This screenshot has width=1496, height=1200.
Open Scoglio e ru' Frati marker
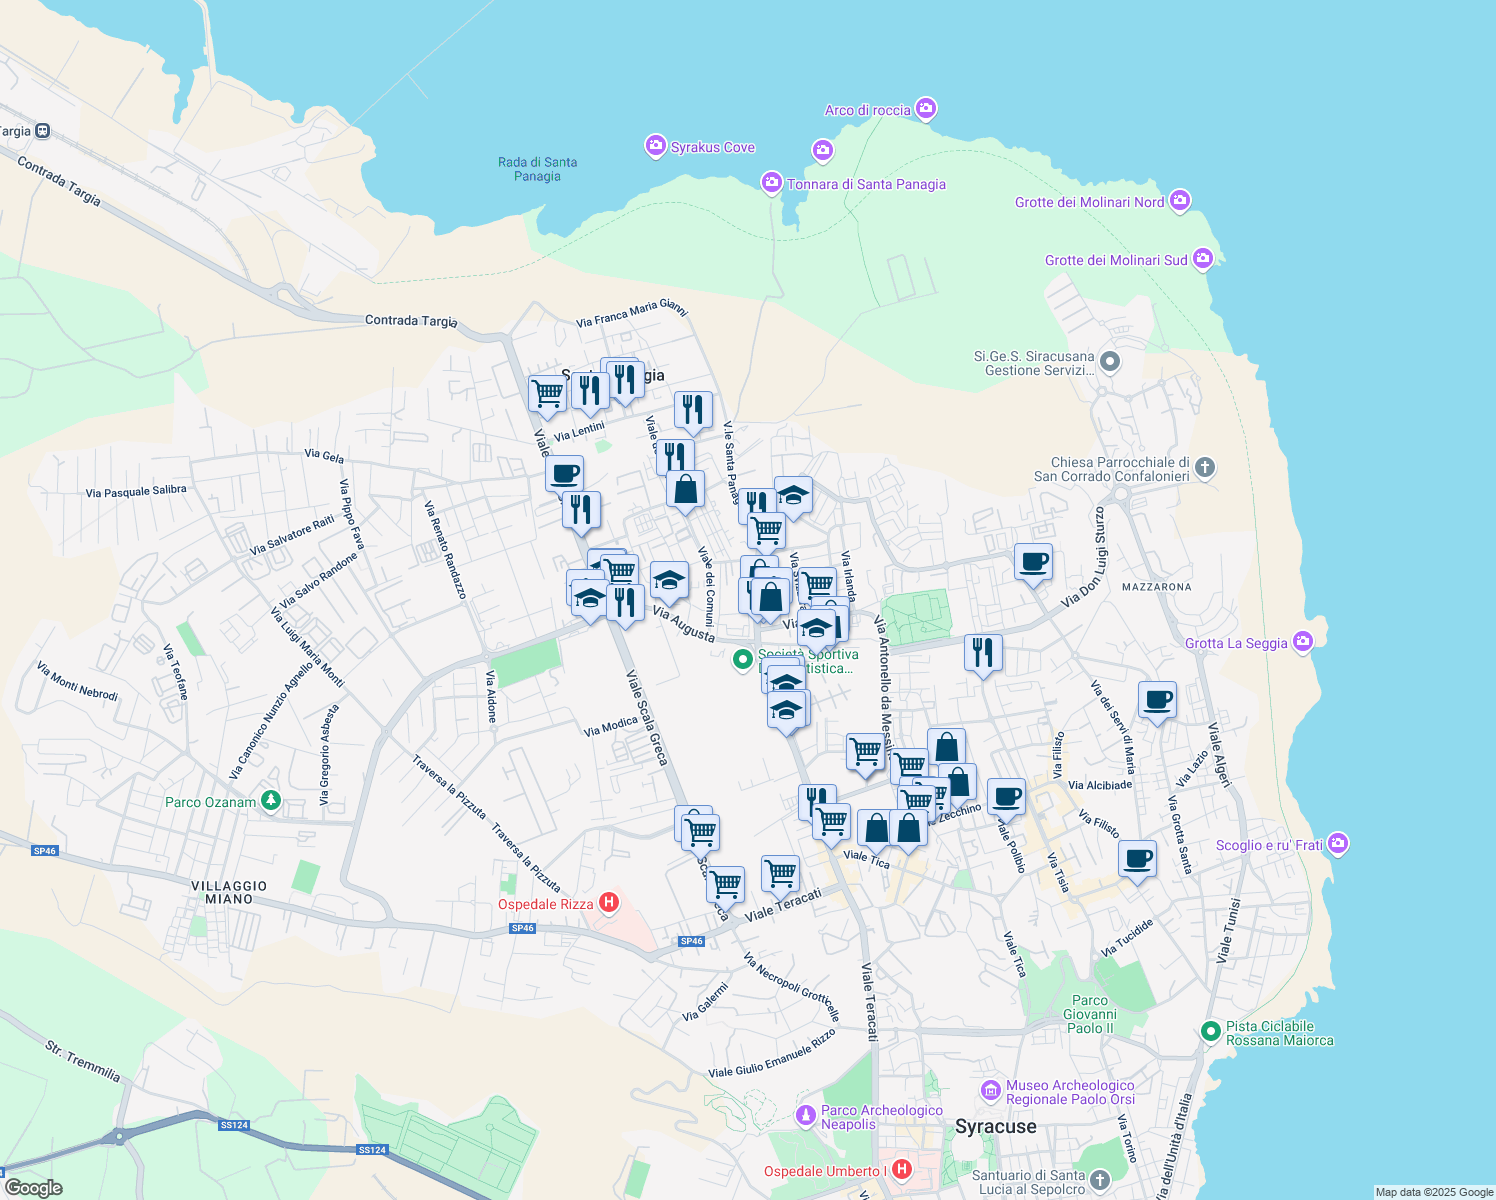click(x=1339, y=844)
